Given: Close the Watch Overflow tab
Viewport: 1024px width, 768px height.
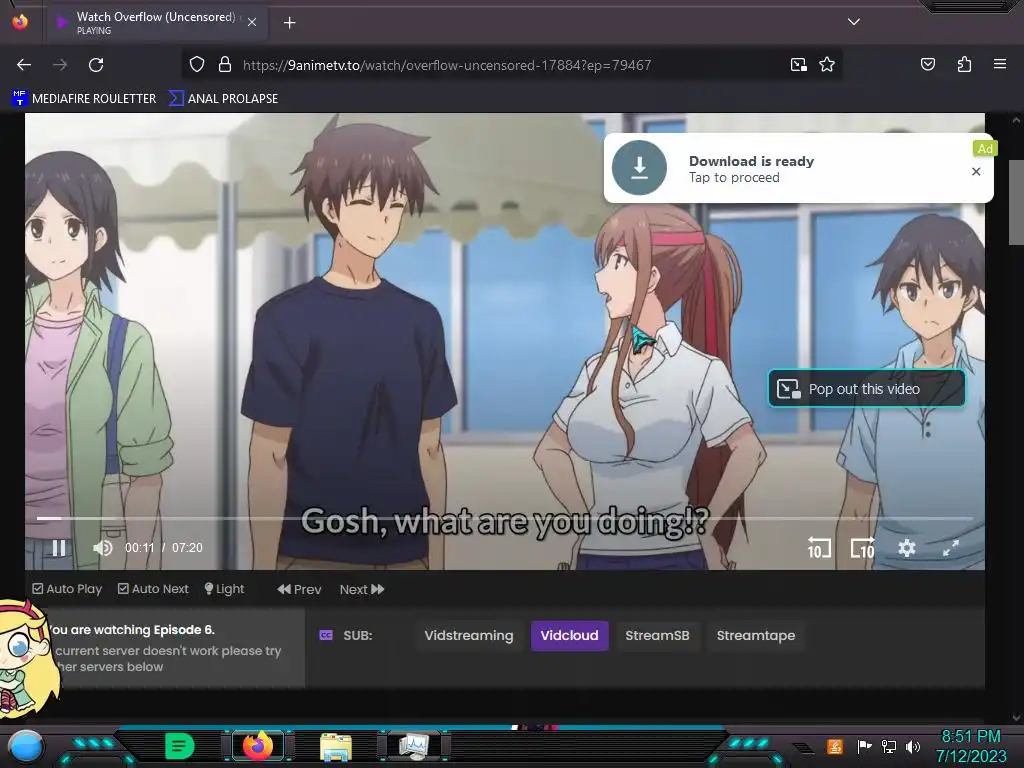Looking at the screenshot, I should coord(252,22).
